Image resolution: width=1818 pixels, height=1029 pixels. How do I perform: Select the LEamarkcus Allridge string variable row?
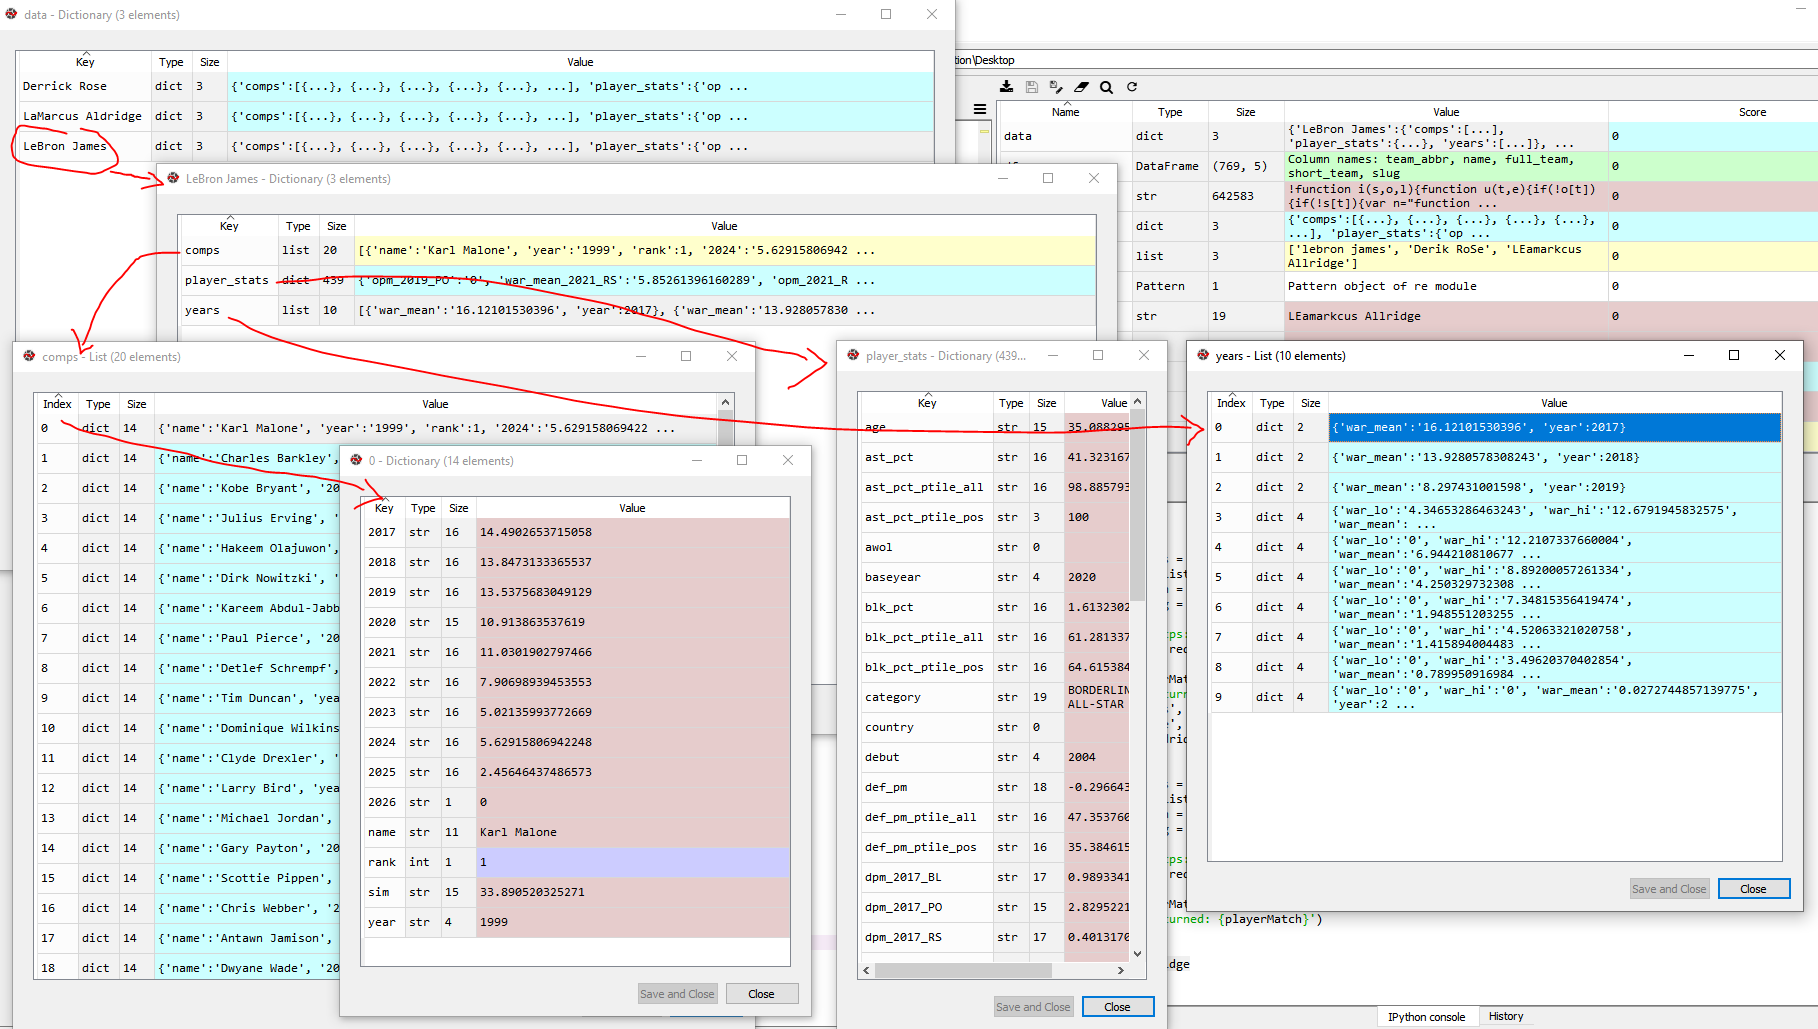tap(1407, 316)
